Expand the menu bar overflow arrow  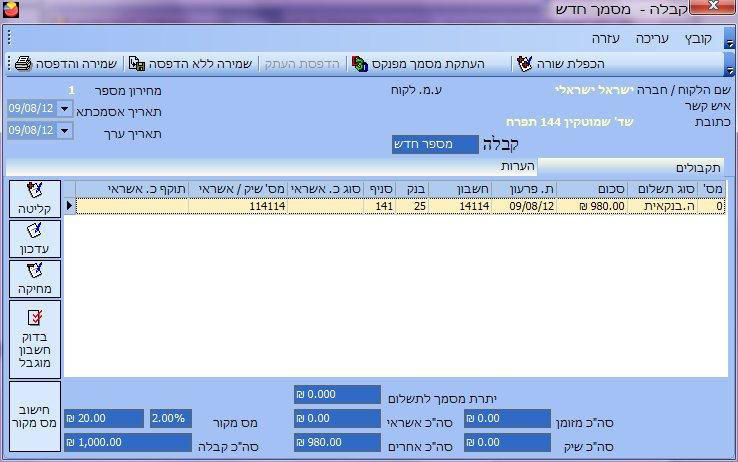(x=729, y=39)
